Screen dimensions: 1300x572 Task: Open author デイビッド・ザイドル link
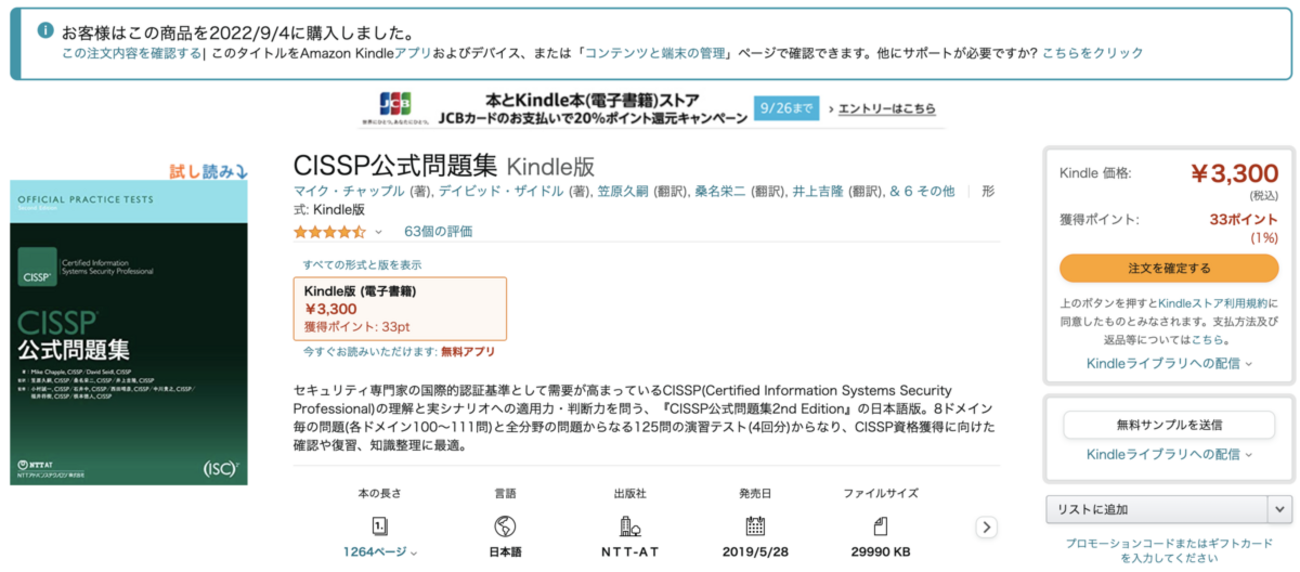501,191
